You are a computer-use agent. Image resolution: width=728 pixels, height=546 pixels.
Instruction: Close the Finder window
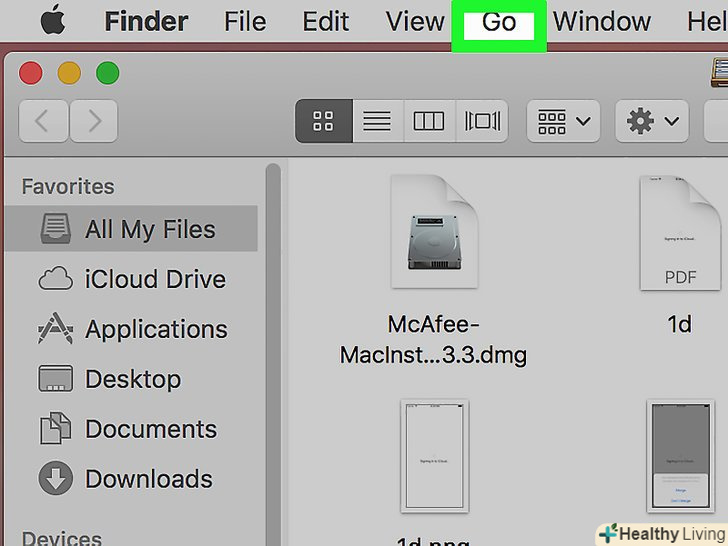(x=31, y=73)
